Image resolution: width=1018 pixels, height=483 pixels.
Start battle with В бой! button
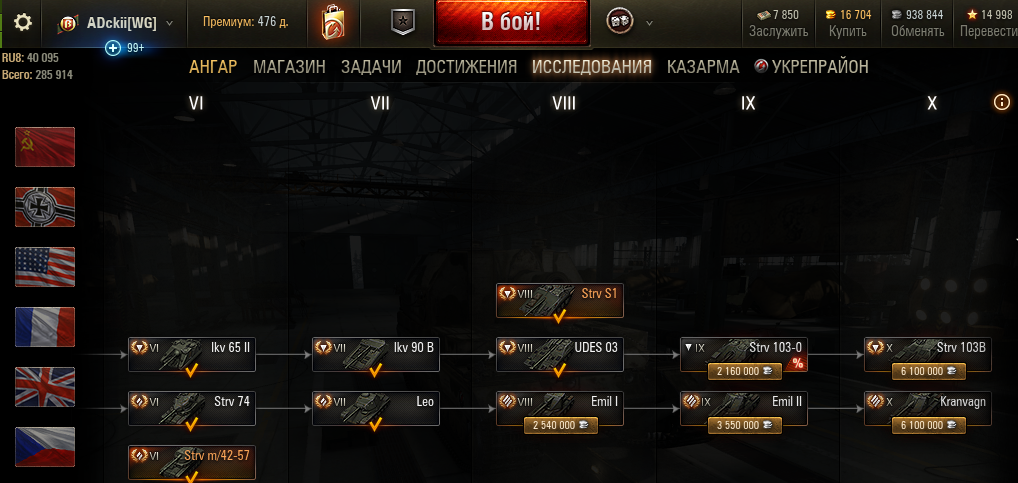(512, 22)
